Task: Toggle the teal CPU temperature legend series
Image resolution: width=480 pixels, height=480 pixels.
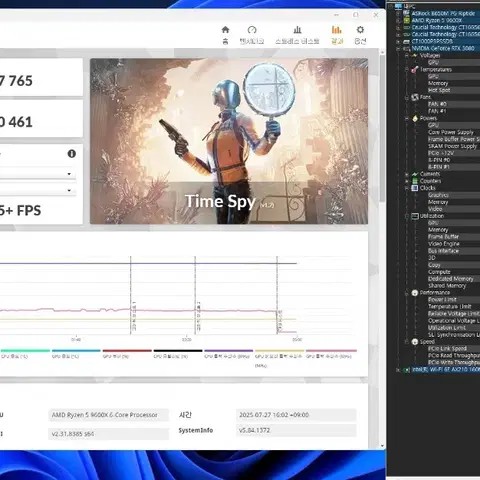Action: (25, 353)
